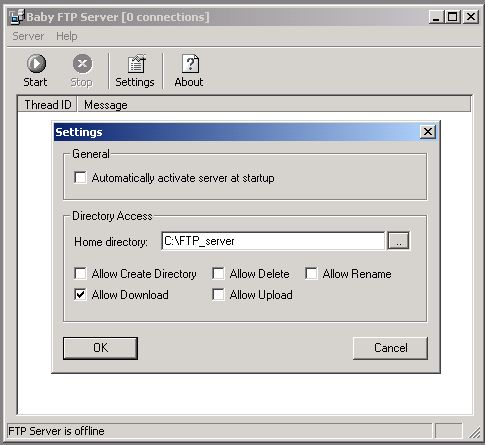Check the Allow Create Directory box

point(80,274)
